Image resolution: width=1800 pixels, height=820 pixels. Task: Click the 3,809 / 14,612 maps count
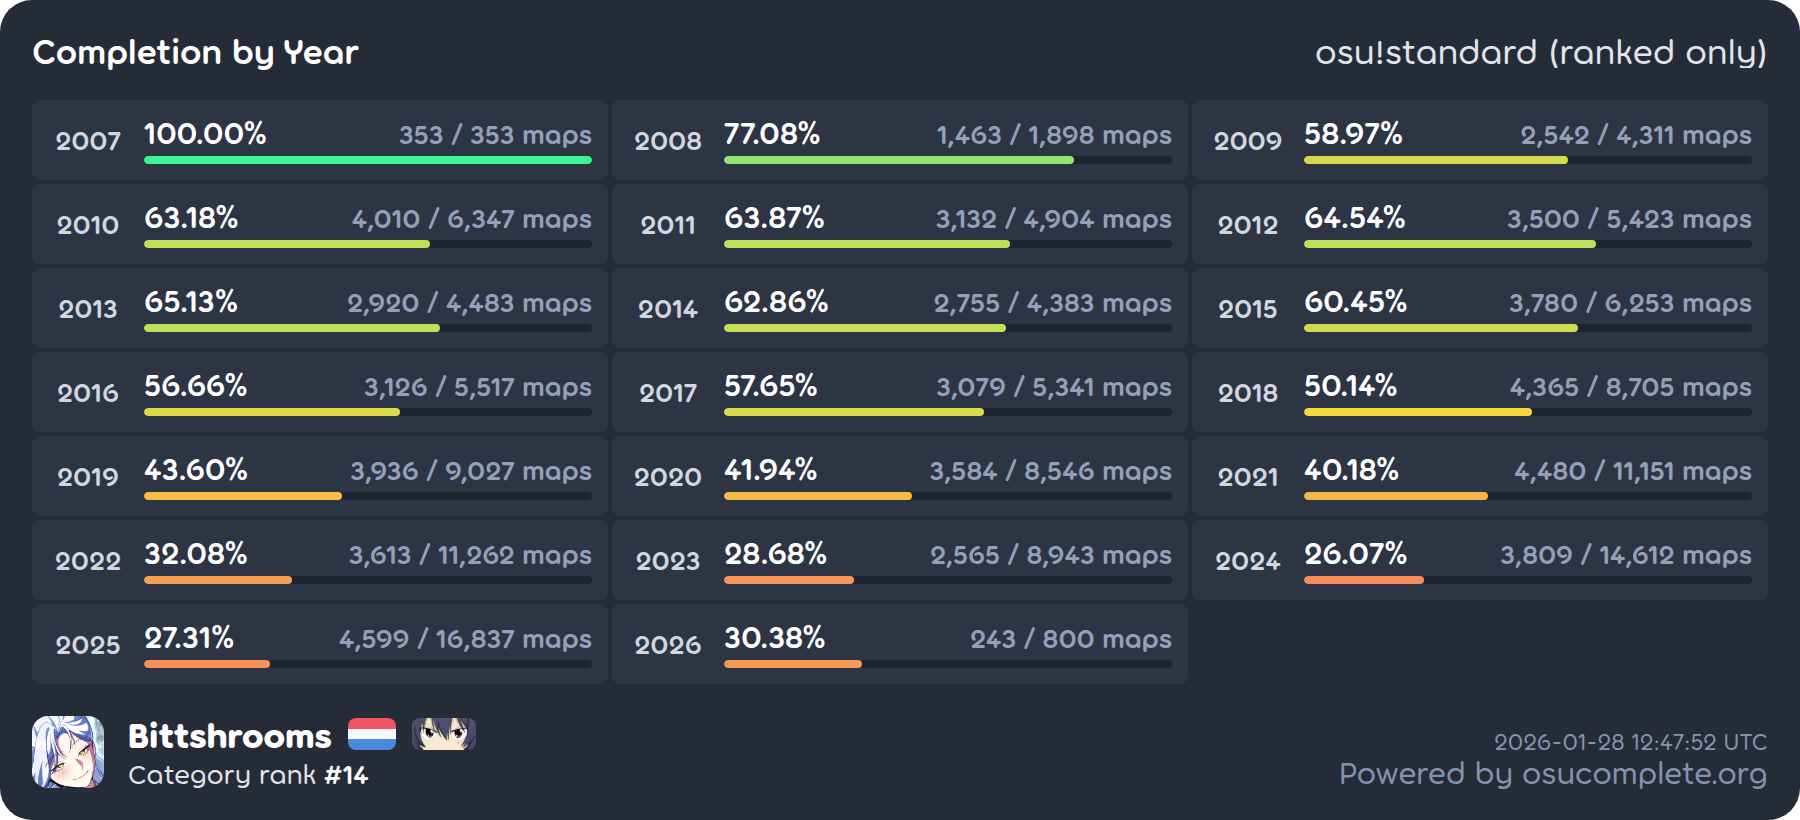click(x=1625, y=555)
